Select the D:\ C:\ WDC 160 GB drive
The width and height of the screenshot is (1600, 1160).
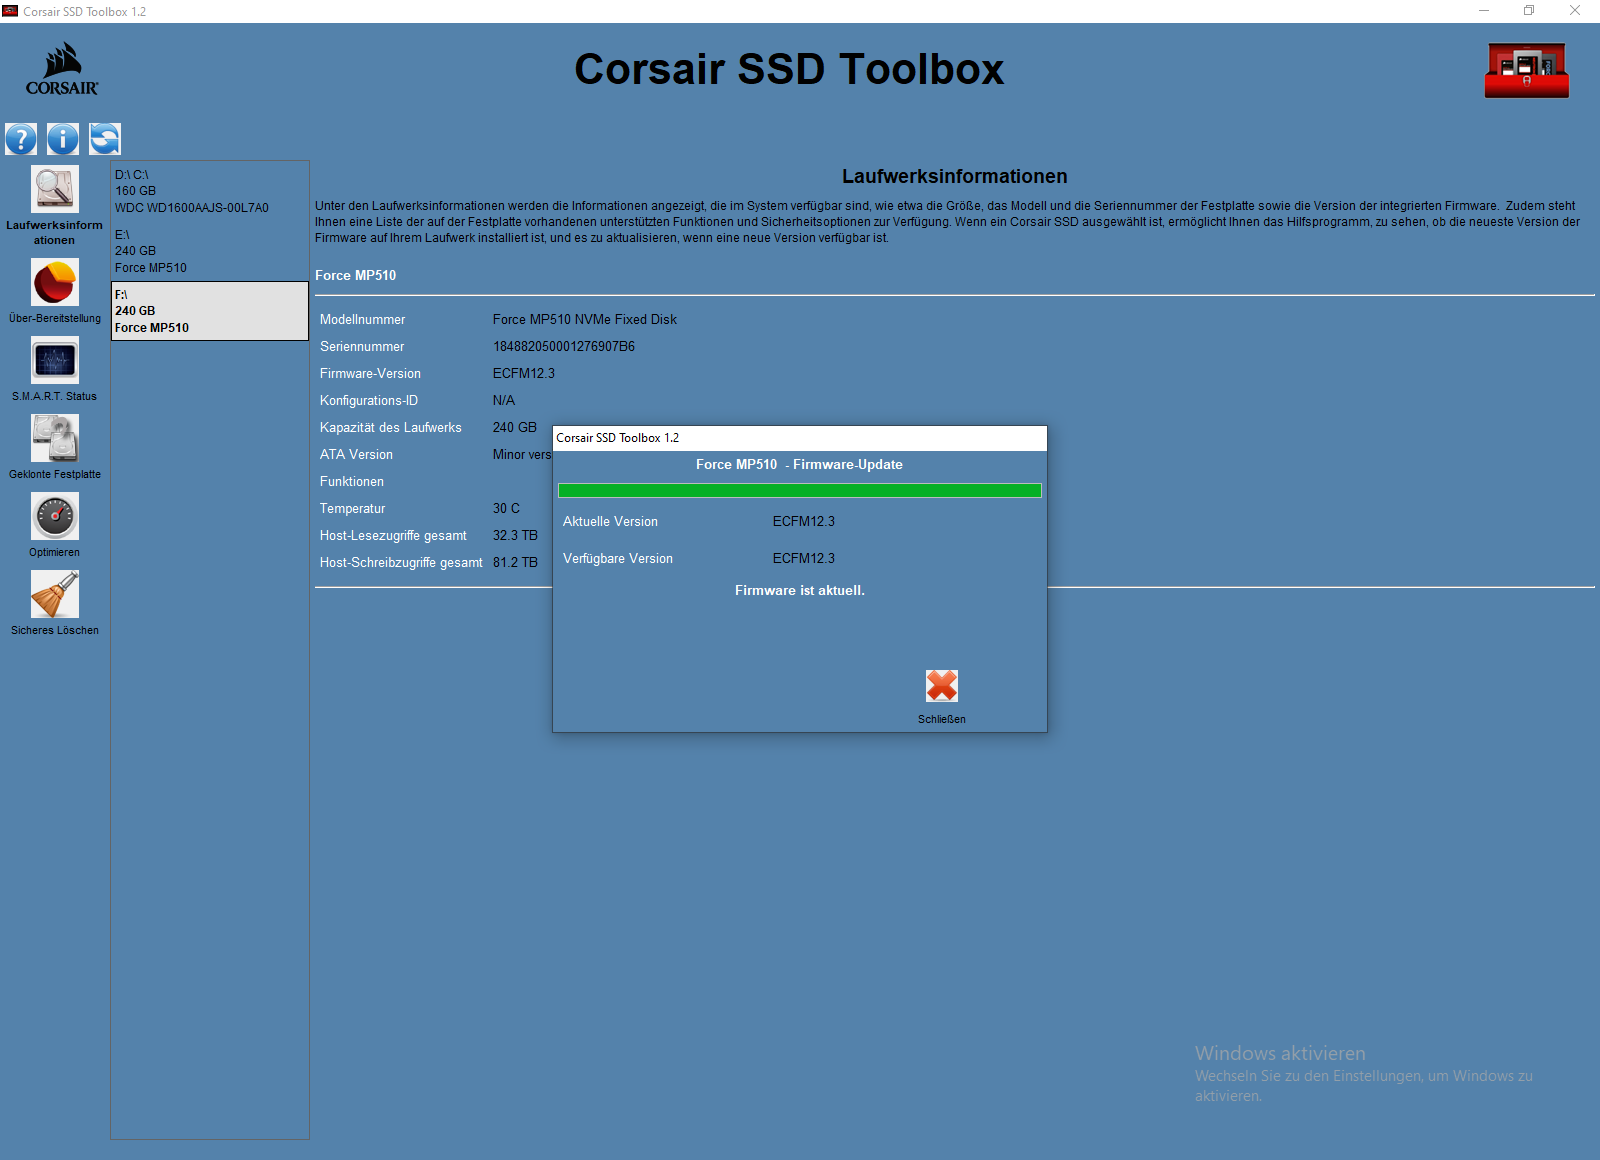pos(210,191)
